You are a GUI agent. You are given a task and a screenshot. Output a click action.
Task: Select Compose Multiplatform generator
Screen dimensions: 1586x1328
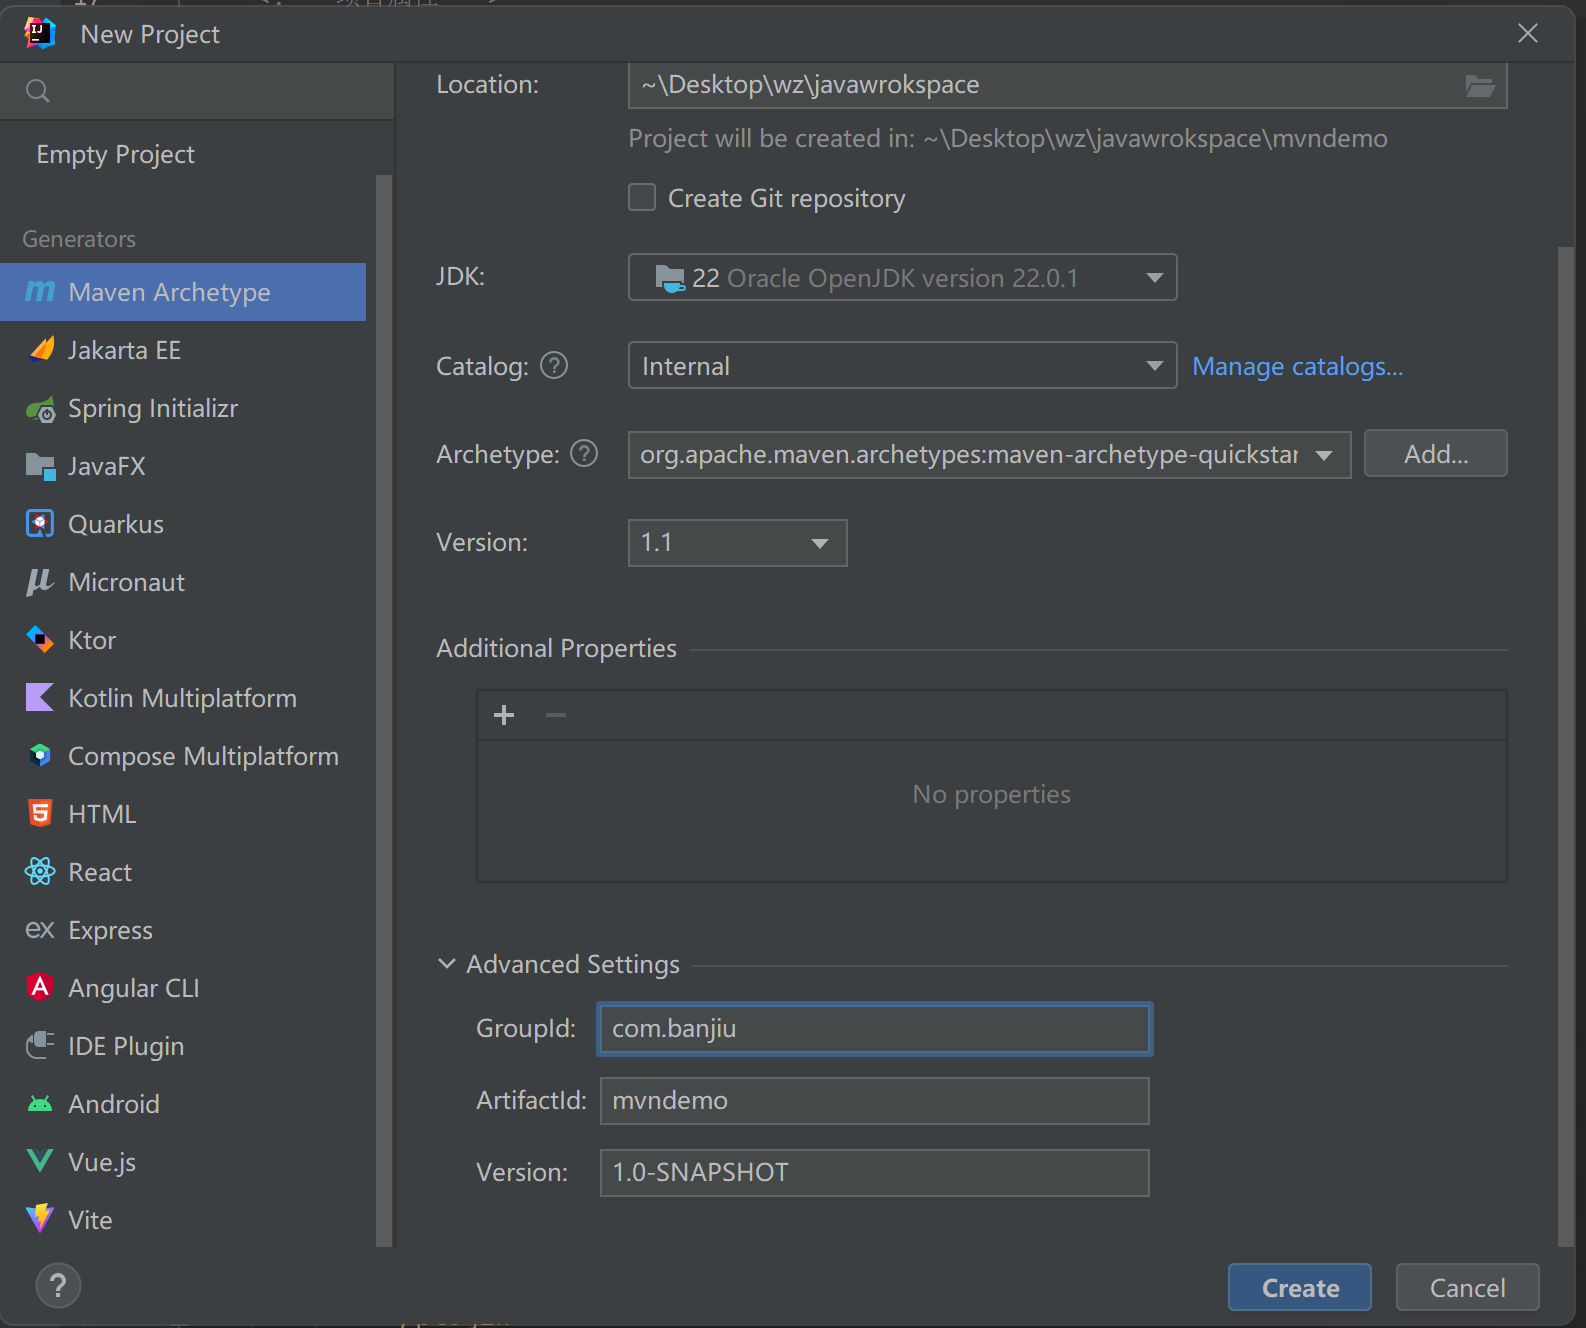pos(183,756)
